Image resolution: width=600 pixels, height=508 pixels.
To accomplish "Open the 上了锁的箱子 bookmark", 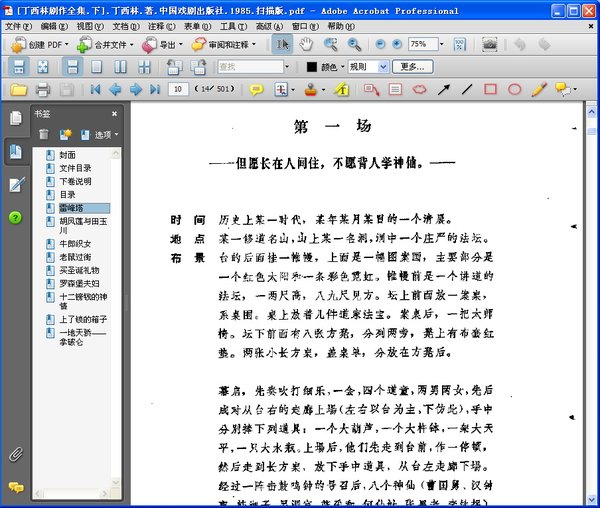I will (83, 319).
